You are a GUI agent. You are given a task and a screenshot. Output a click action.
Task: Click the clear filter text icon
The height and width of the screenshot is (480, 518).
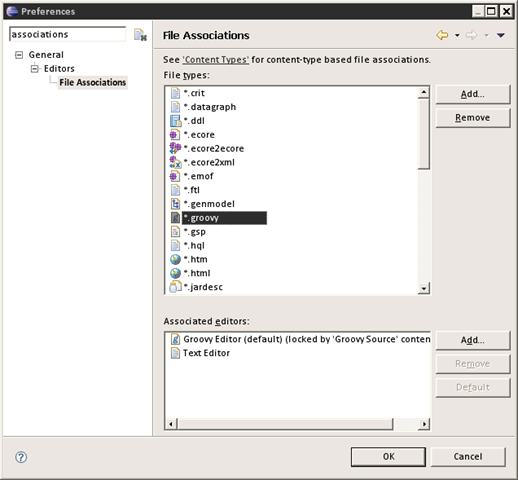(x=140, y=35)
